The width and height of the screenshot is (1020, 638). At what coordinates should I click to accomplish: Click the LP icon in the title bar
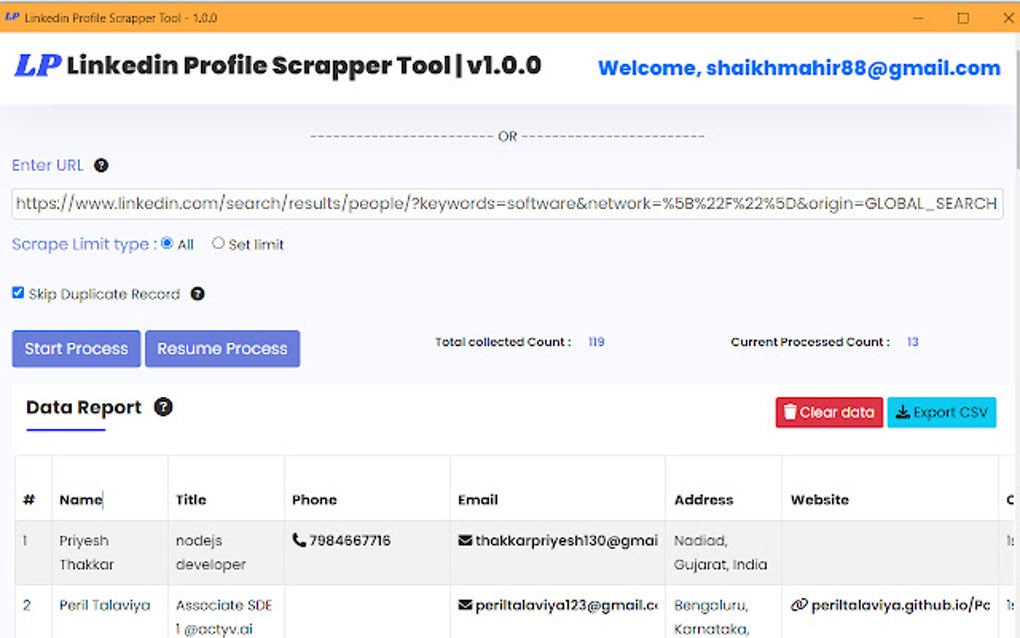[x=11, y=17]
